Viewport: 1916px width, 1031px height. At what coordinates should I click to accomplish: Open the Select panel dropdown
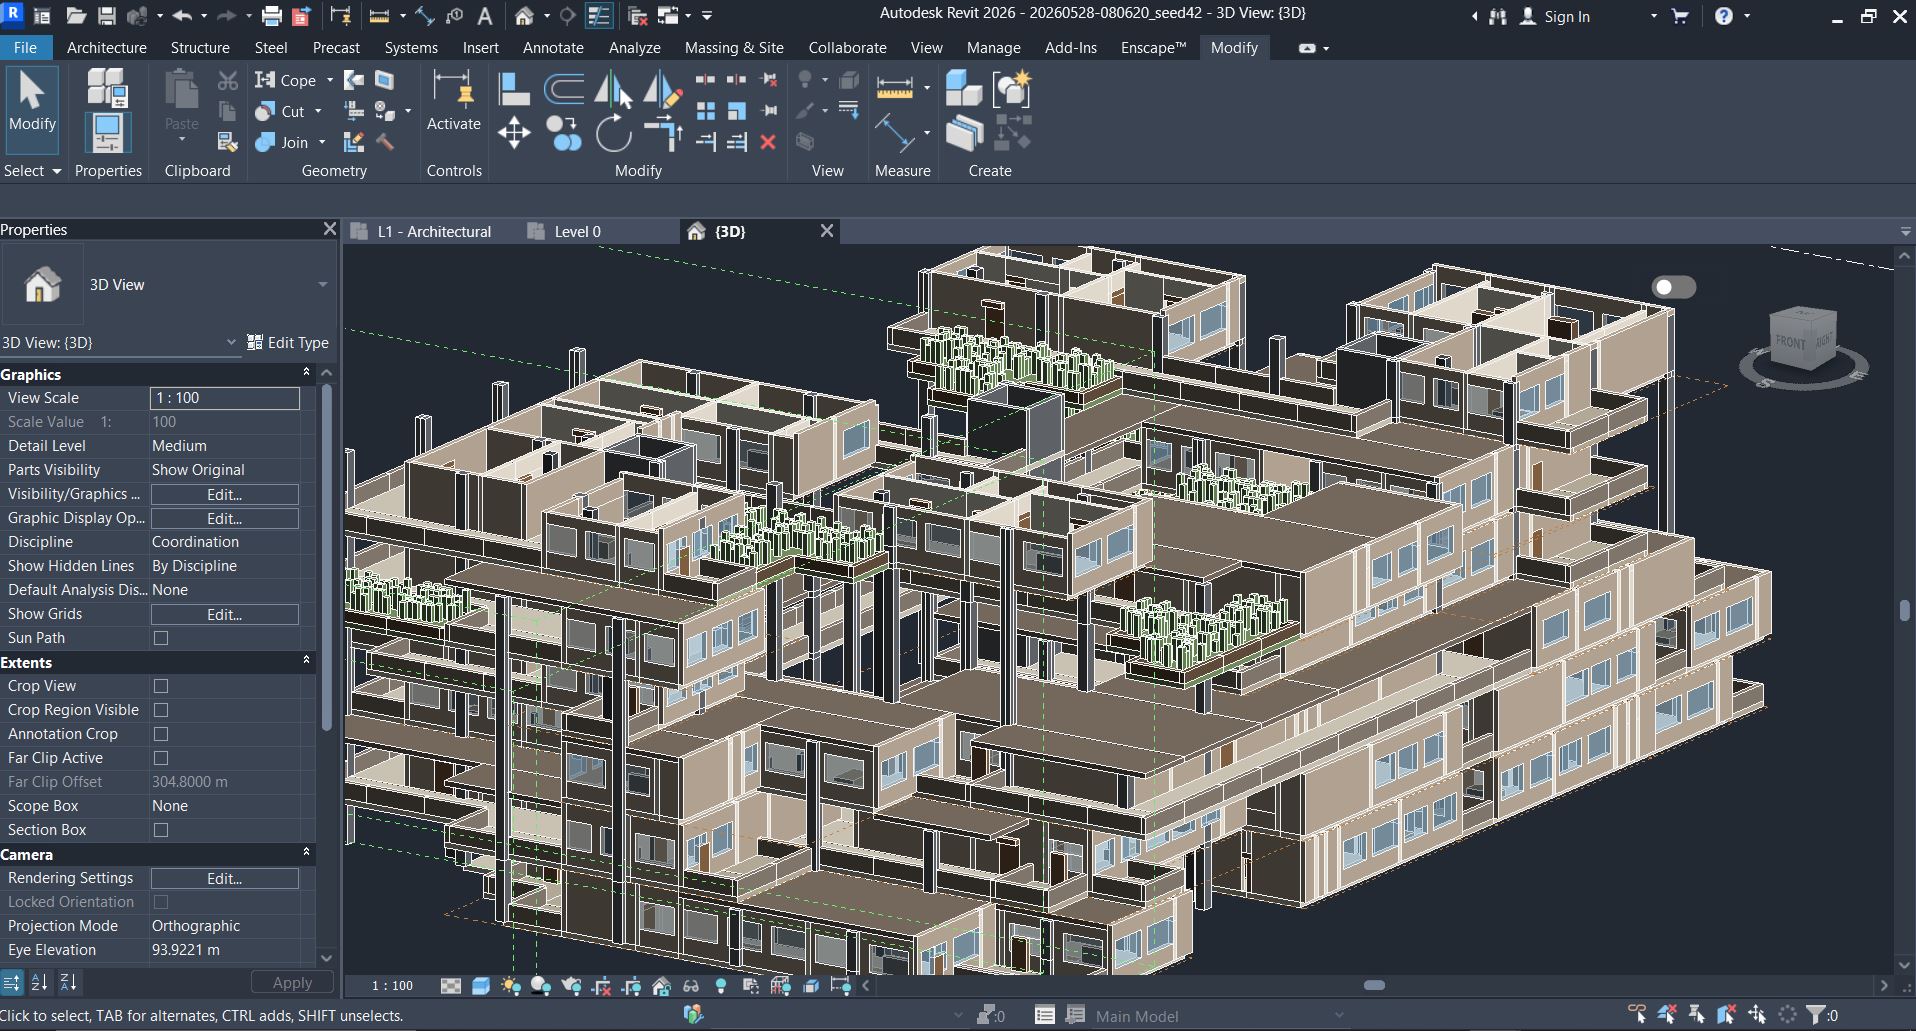click(32, 171)
